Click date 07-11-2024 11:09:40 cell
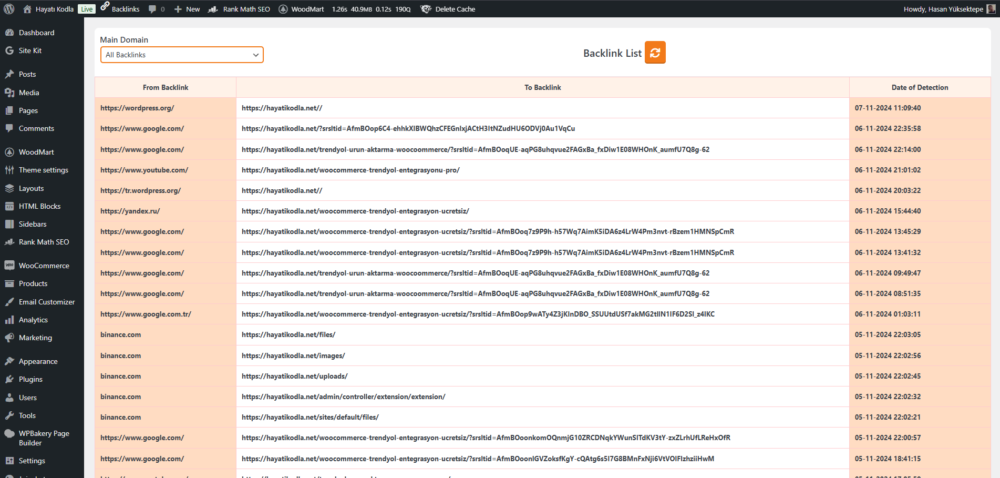This screenshot has height=478, width=1000. coord(920,108)
